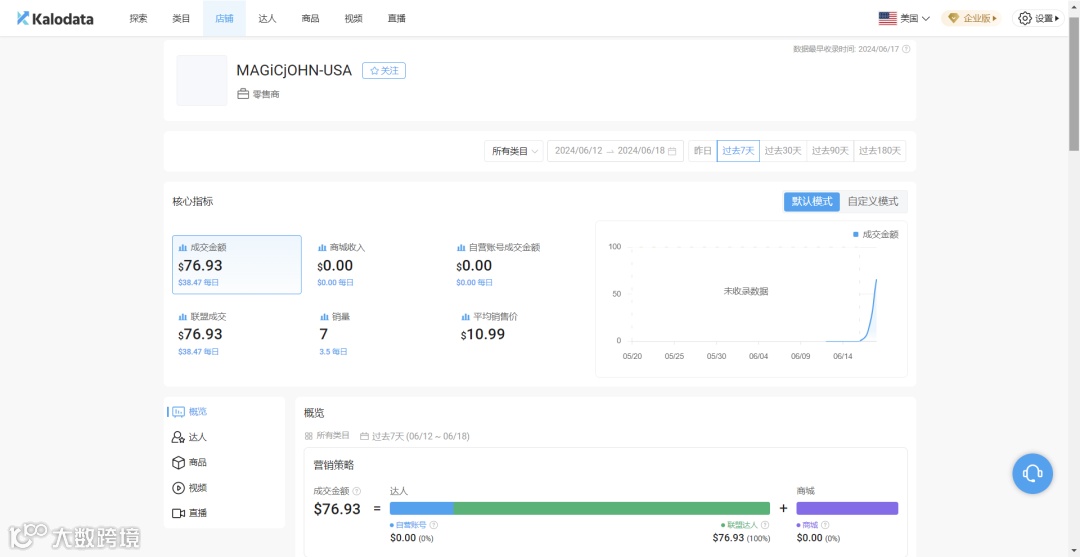
Task: Click the green 联盟达人 bar segment
Action: click(612, 508)
